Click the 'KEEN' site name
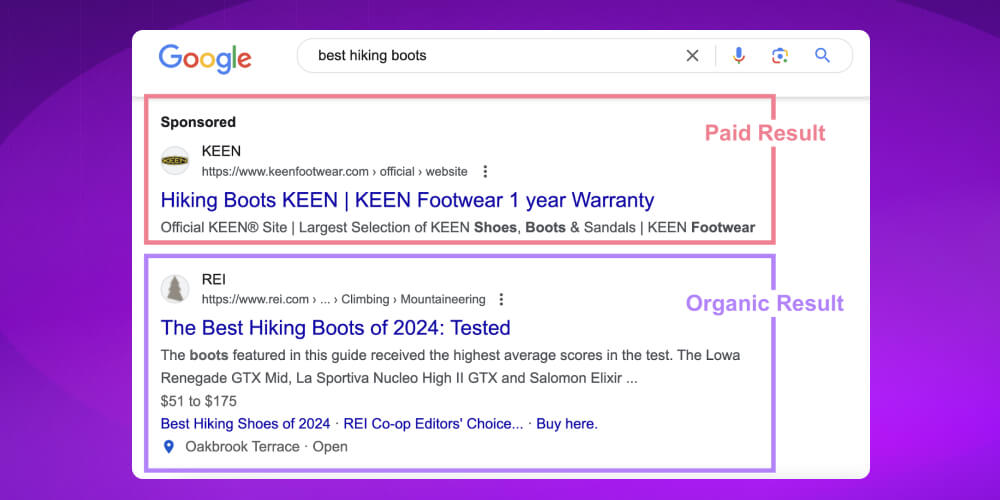Screen dimensions: 1000x500 click(x=221, y=151)
